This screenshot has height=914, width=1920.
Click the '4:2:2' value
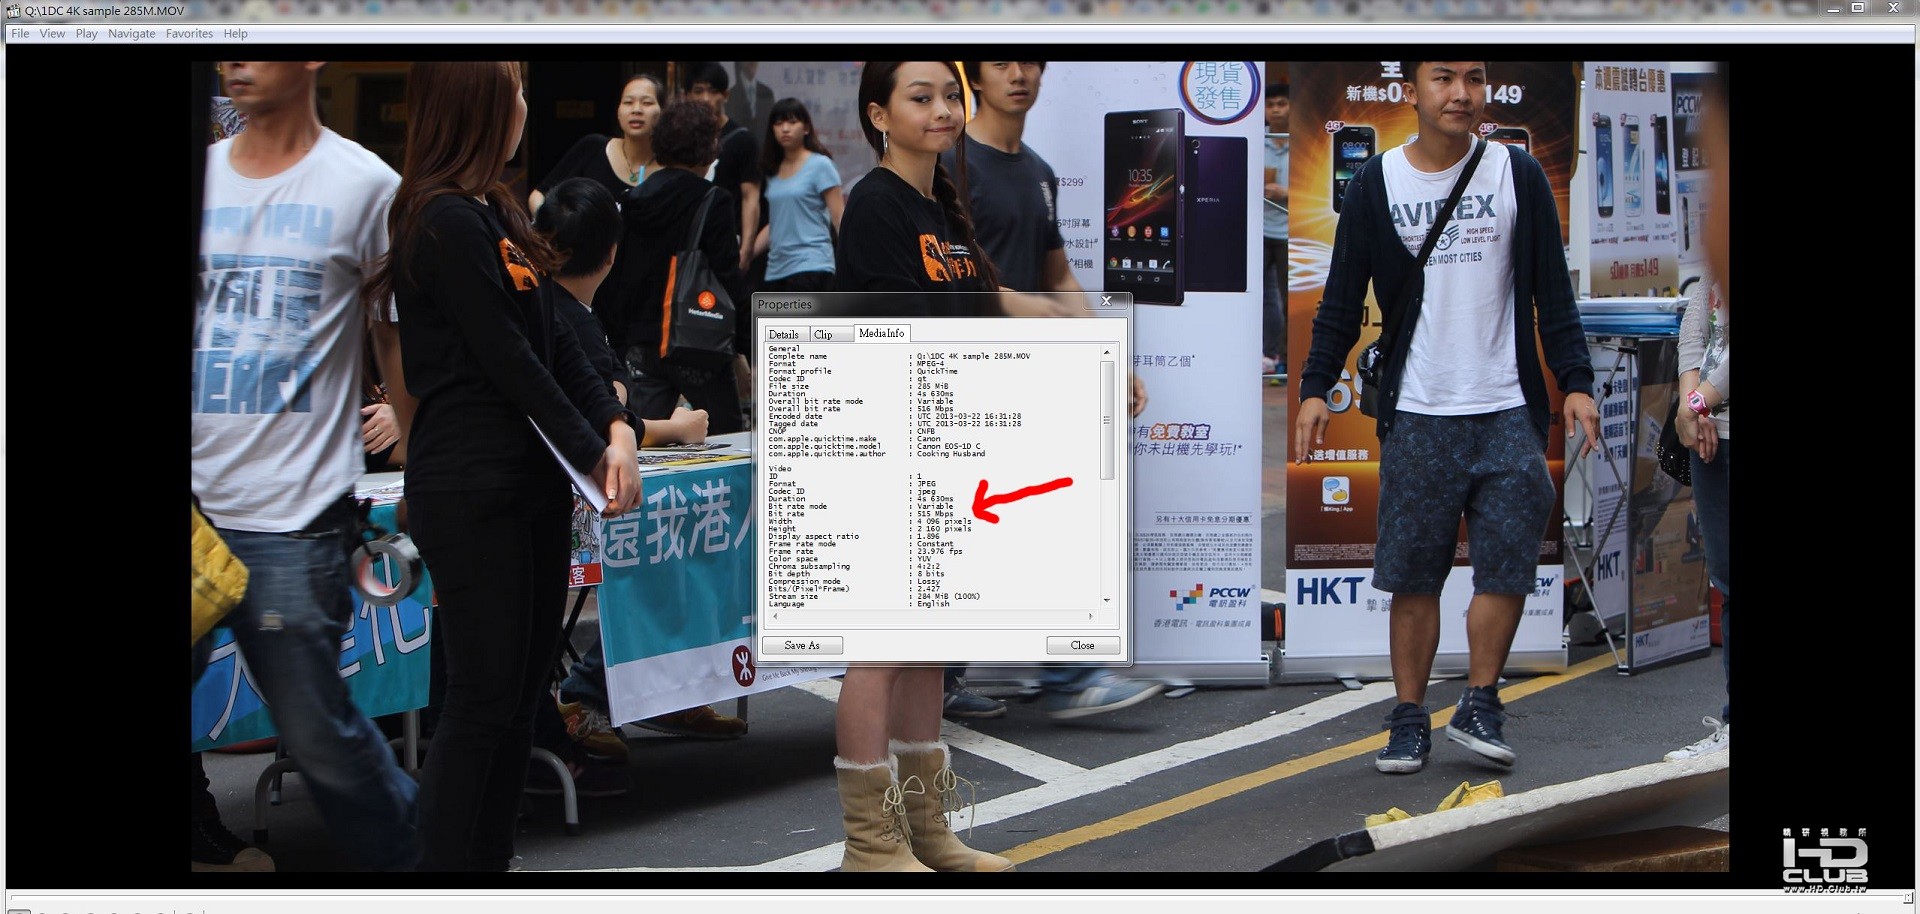[x=928, y=567]
